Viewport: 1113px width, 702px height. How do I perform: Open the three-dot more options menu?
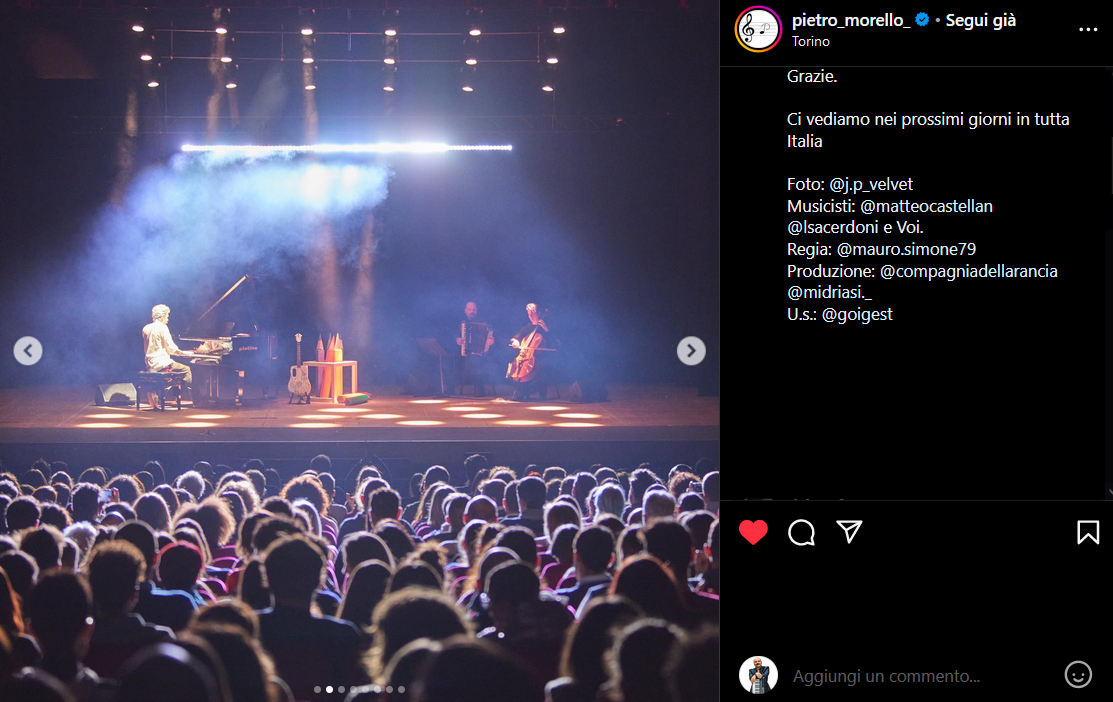click(x=1088, y=30)
